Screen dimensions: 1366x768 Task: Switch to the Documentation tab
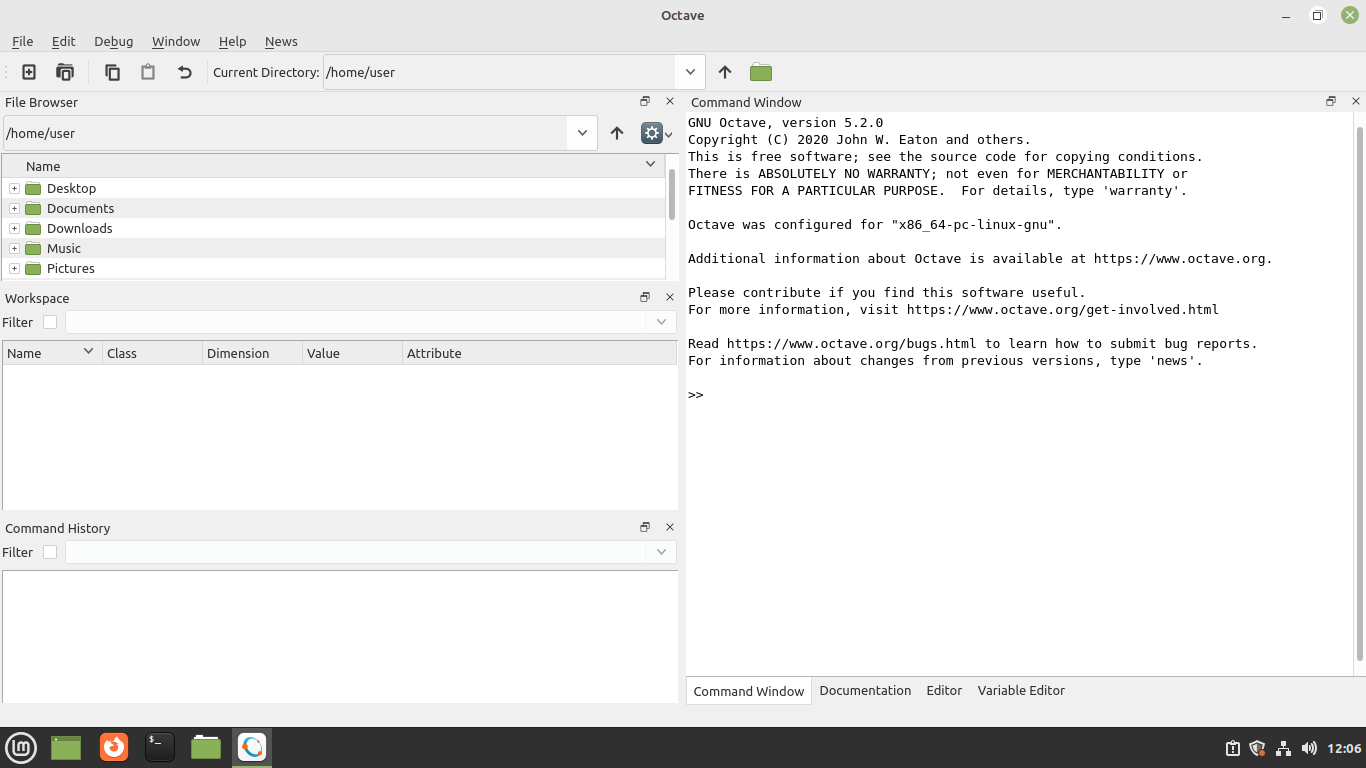coord(865,690)
